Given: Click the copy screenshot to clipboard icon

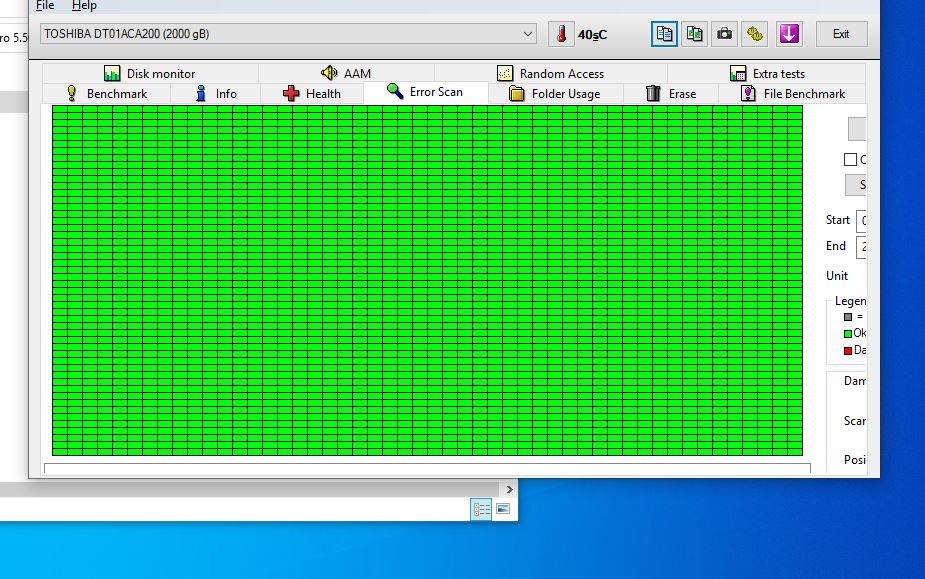Looking at the screenshot, I should click(x=694, y=34).
